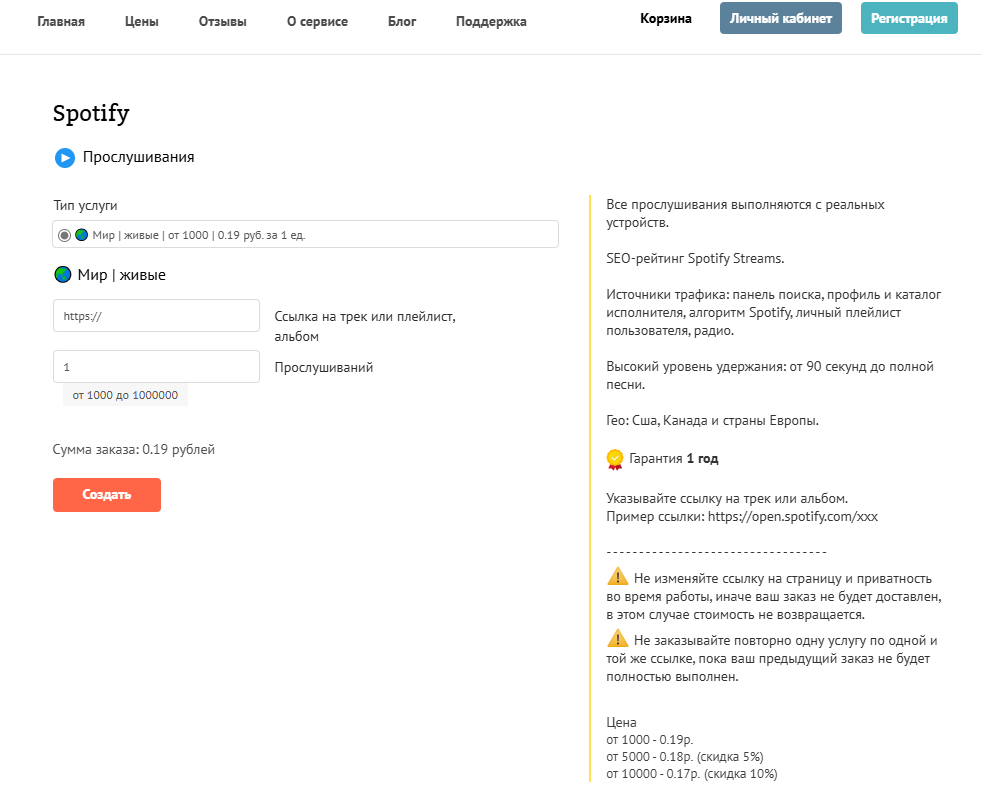Click the price line от 10000 - 0.17р. (скидка 10%)
Viewport: 982px width, 795px height.
click(692, 774)
